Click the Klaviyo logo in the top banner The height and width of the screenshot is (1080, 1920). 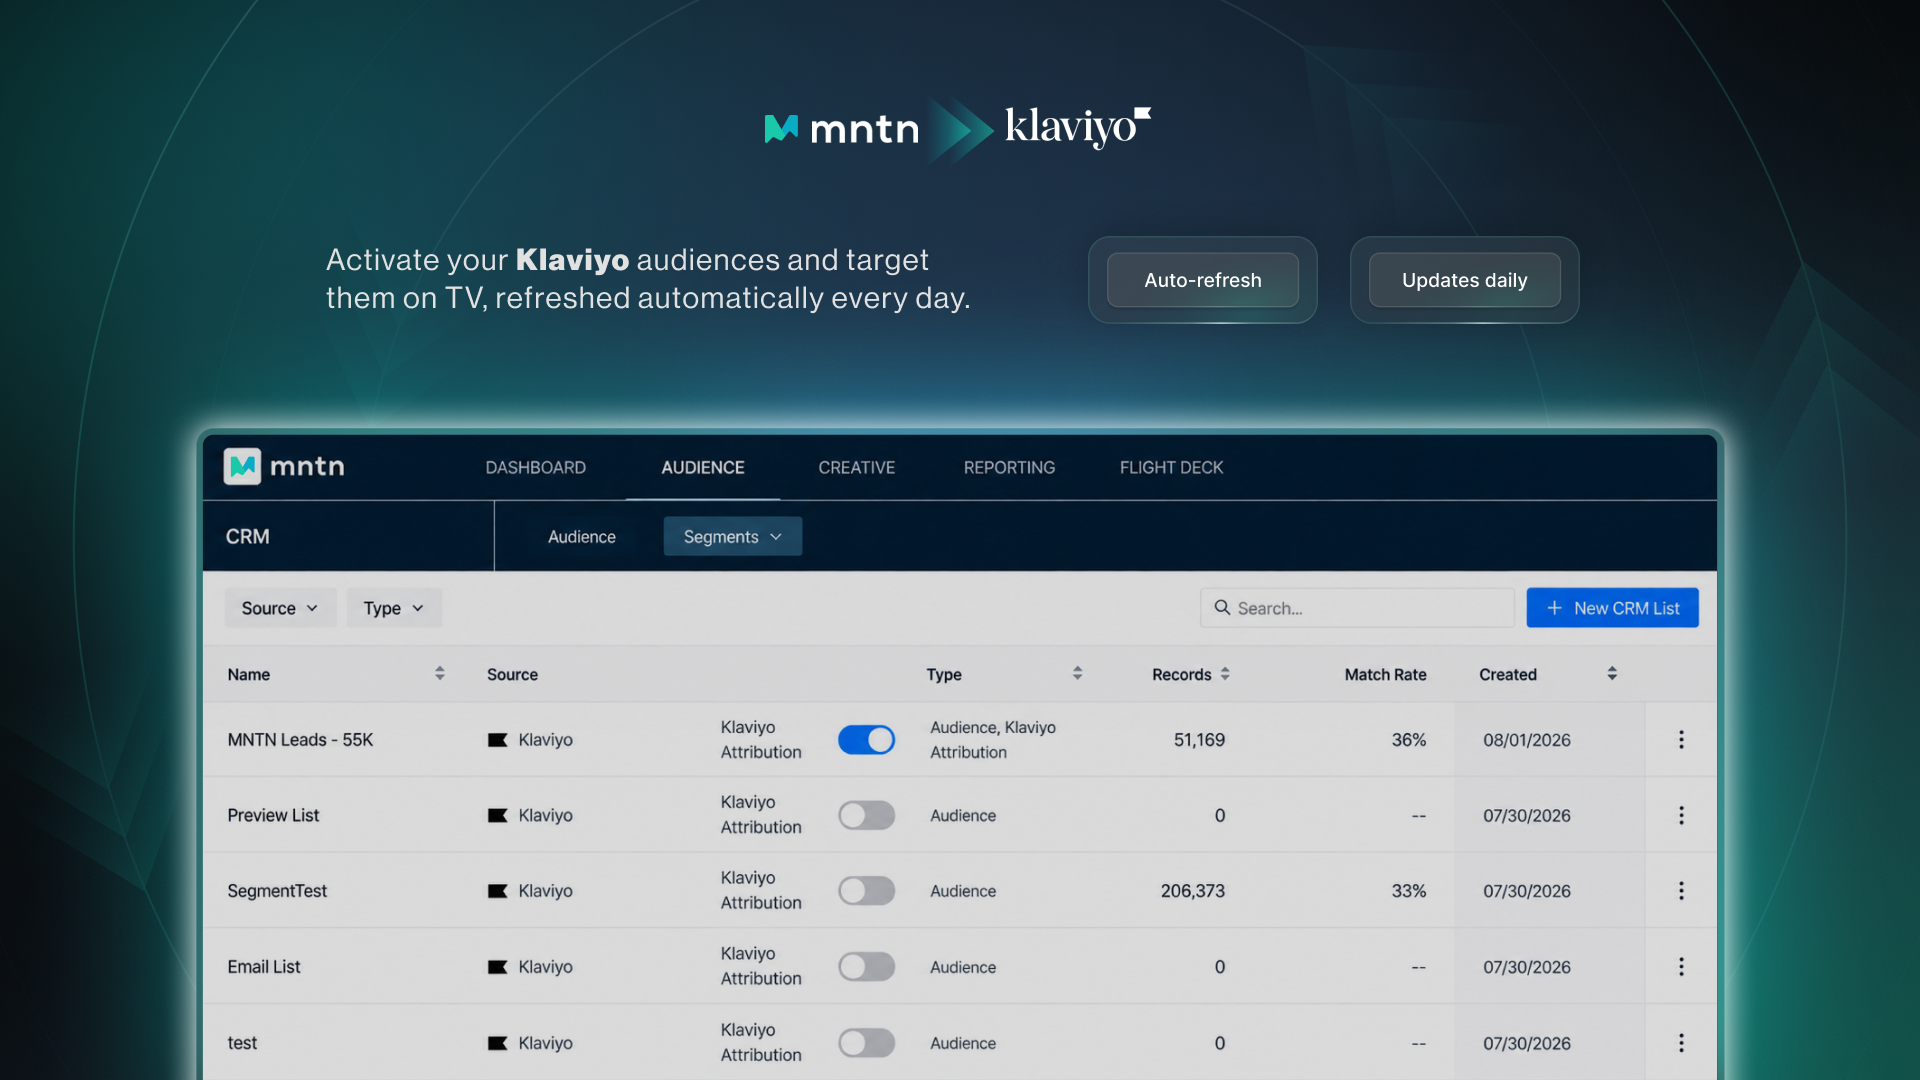1078,127
